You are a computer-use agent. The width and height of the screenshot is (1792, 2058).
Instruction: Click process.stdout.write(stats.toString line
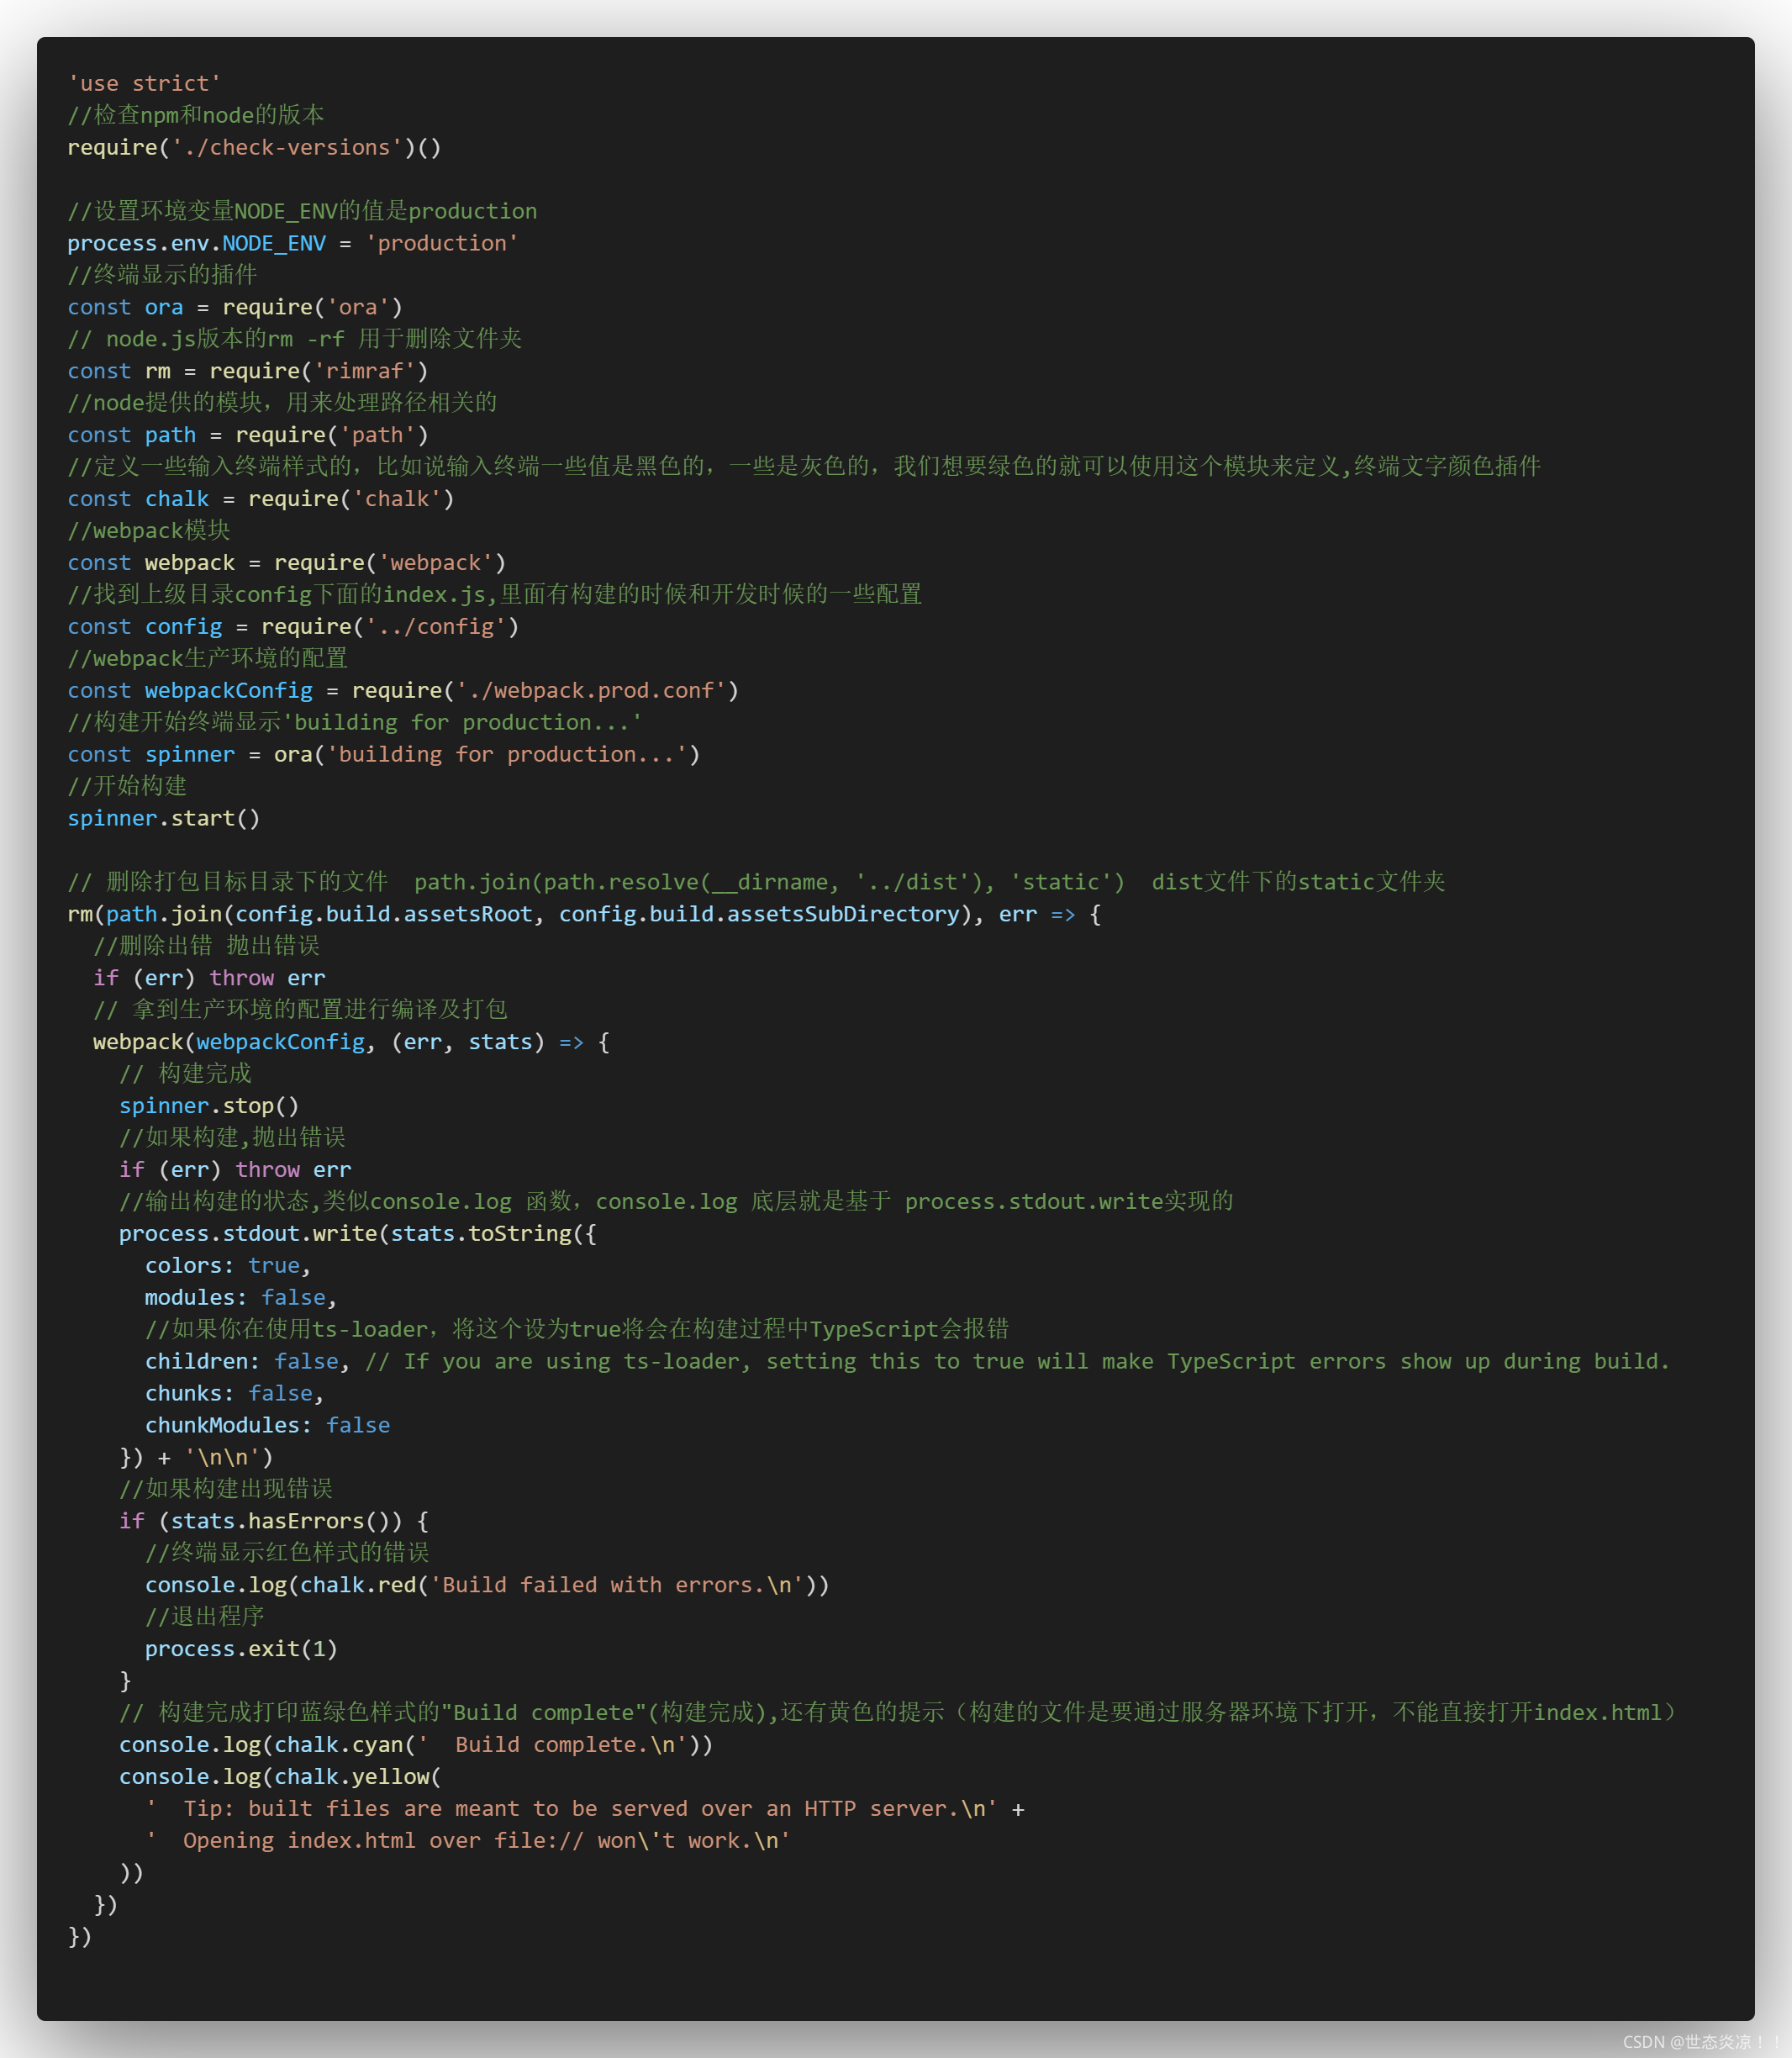click(x=357, y=1233)
